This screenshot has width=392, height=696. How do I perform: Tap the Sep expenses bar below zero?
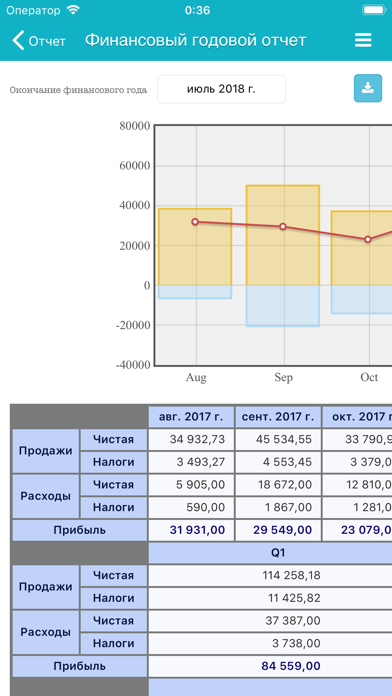click(283, 306)
